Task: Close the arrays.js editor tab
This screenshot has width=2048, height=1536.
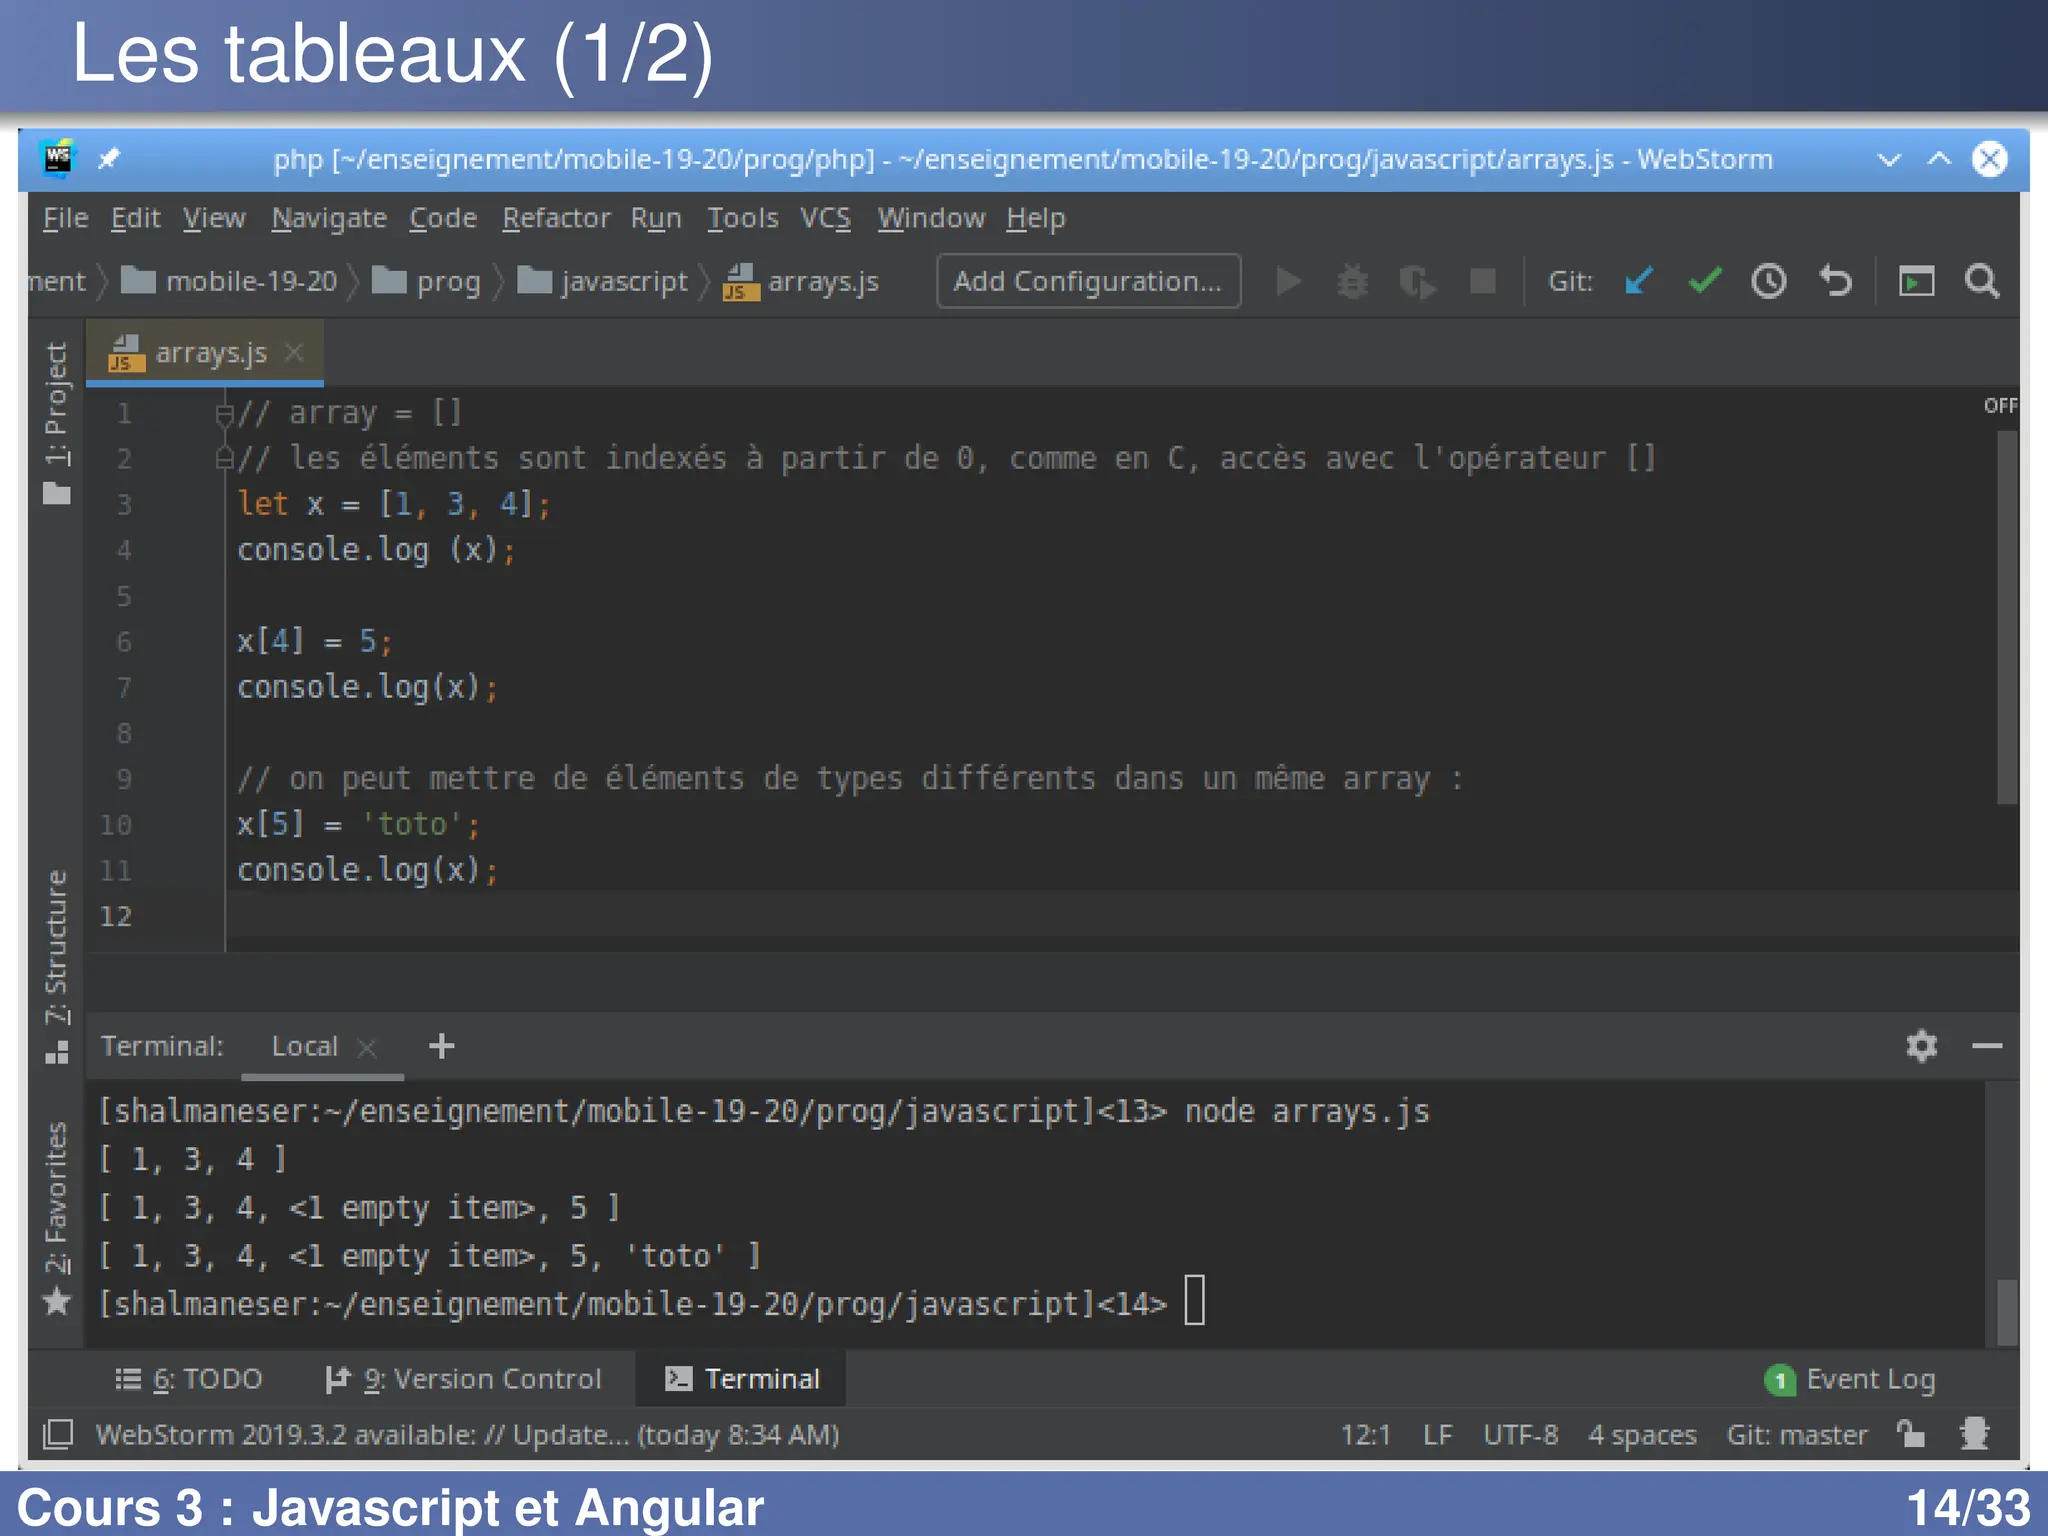Action: [293, 352]
